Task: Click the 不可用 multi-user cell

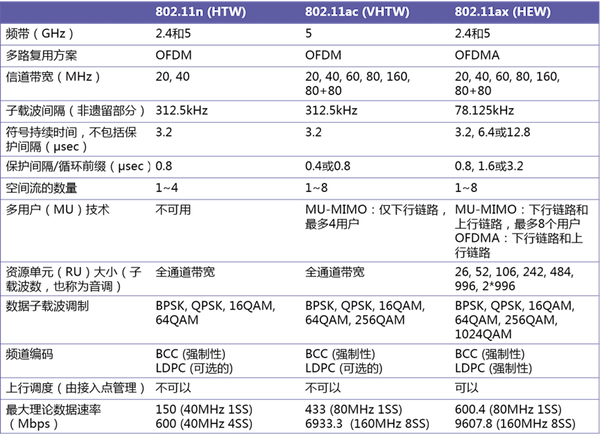Action: tap(173, 210)
